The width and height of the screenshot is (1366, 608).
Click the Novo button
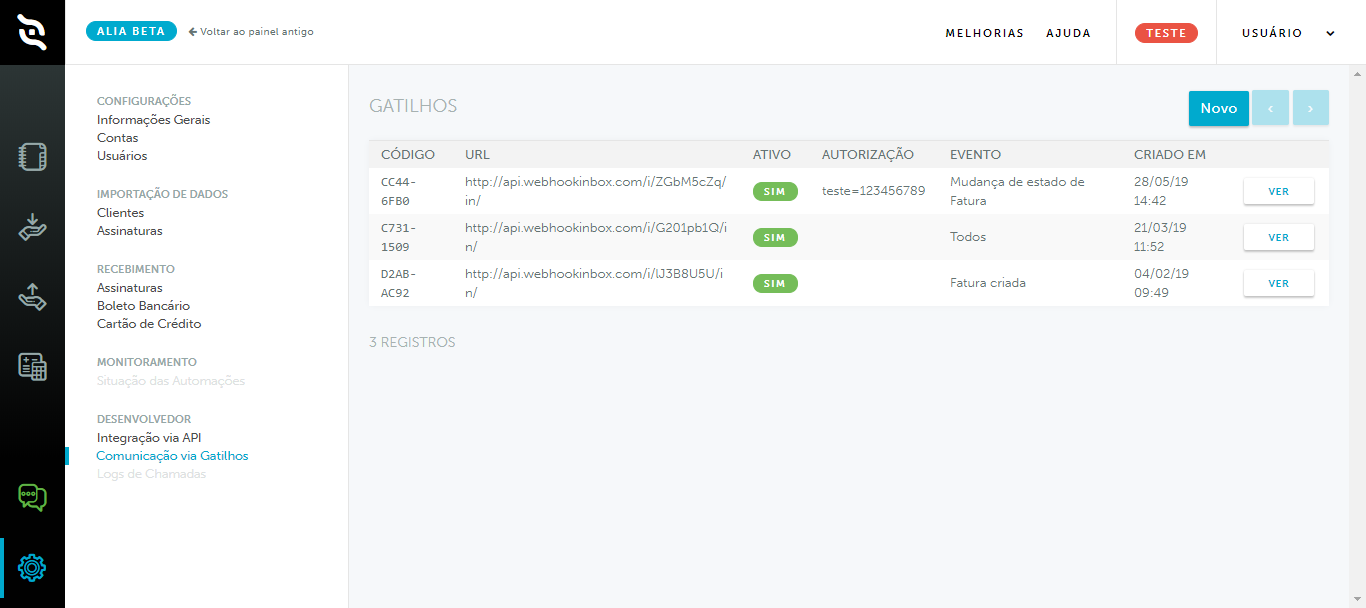point(1218,108)
